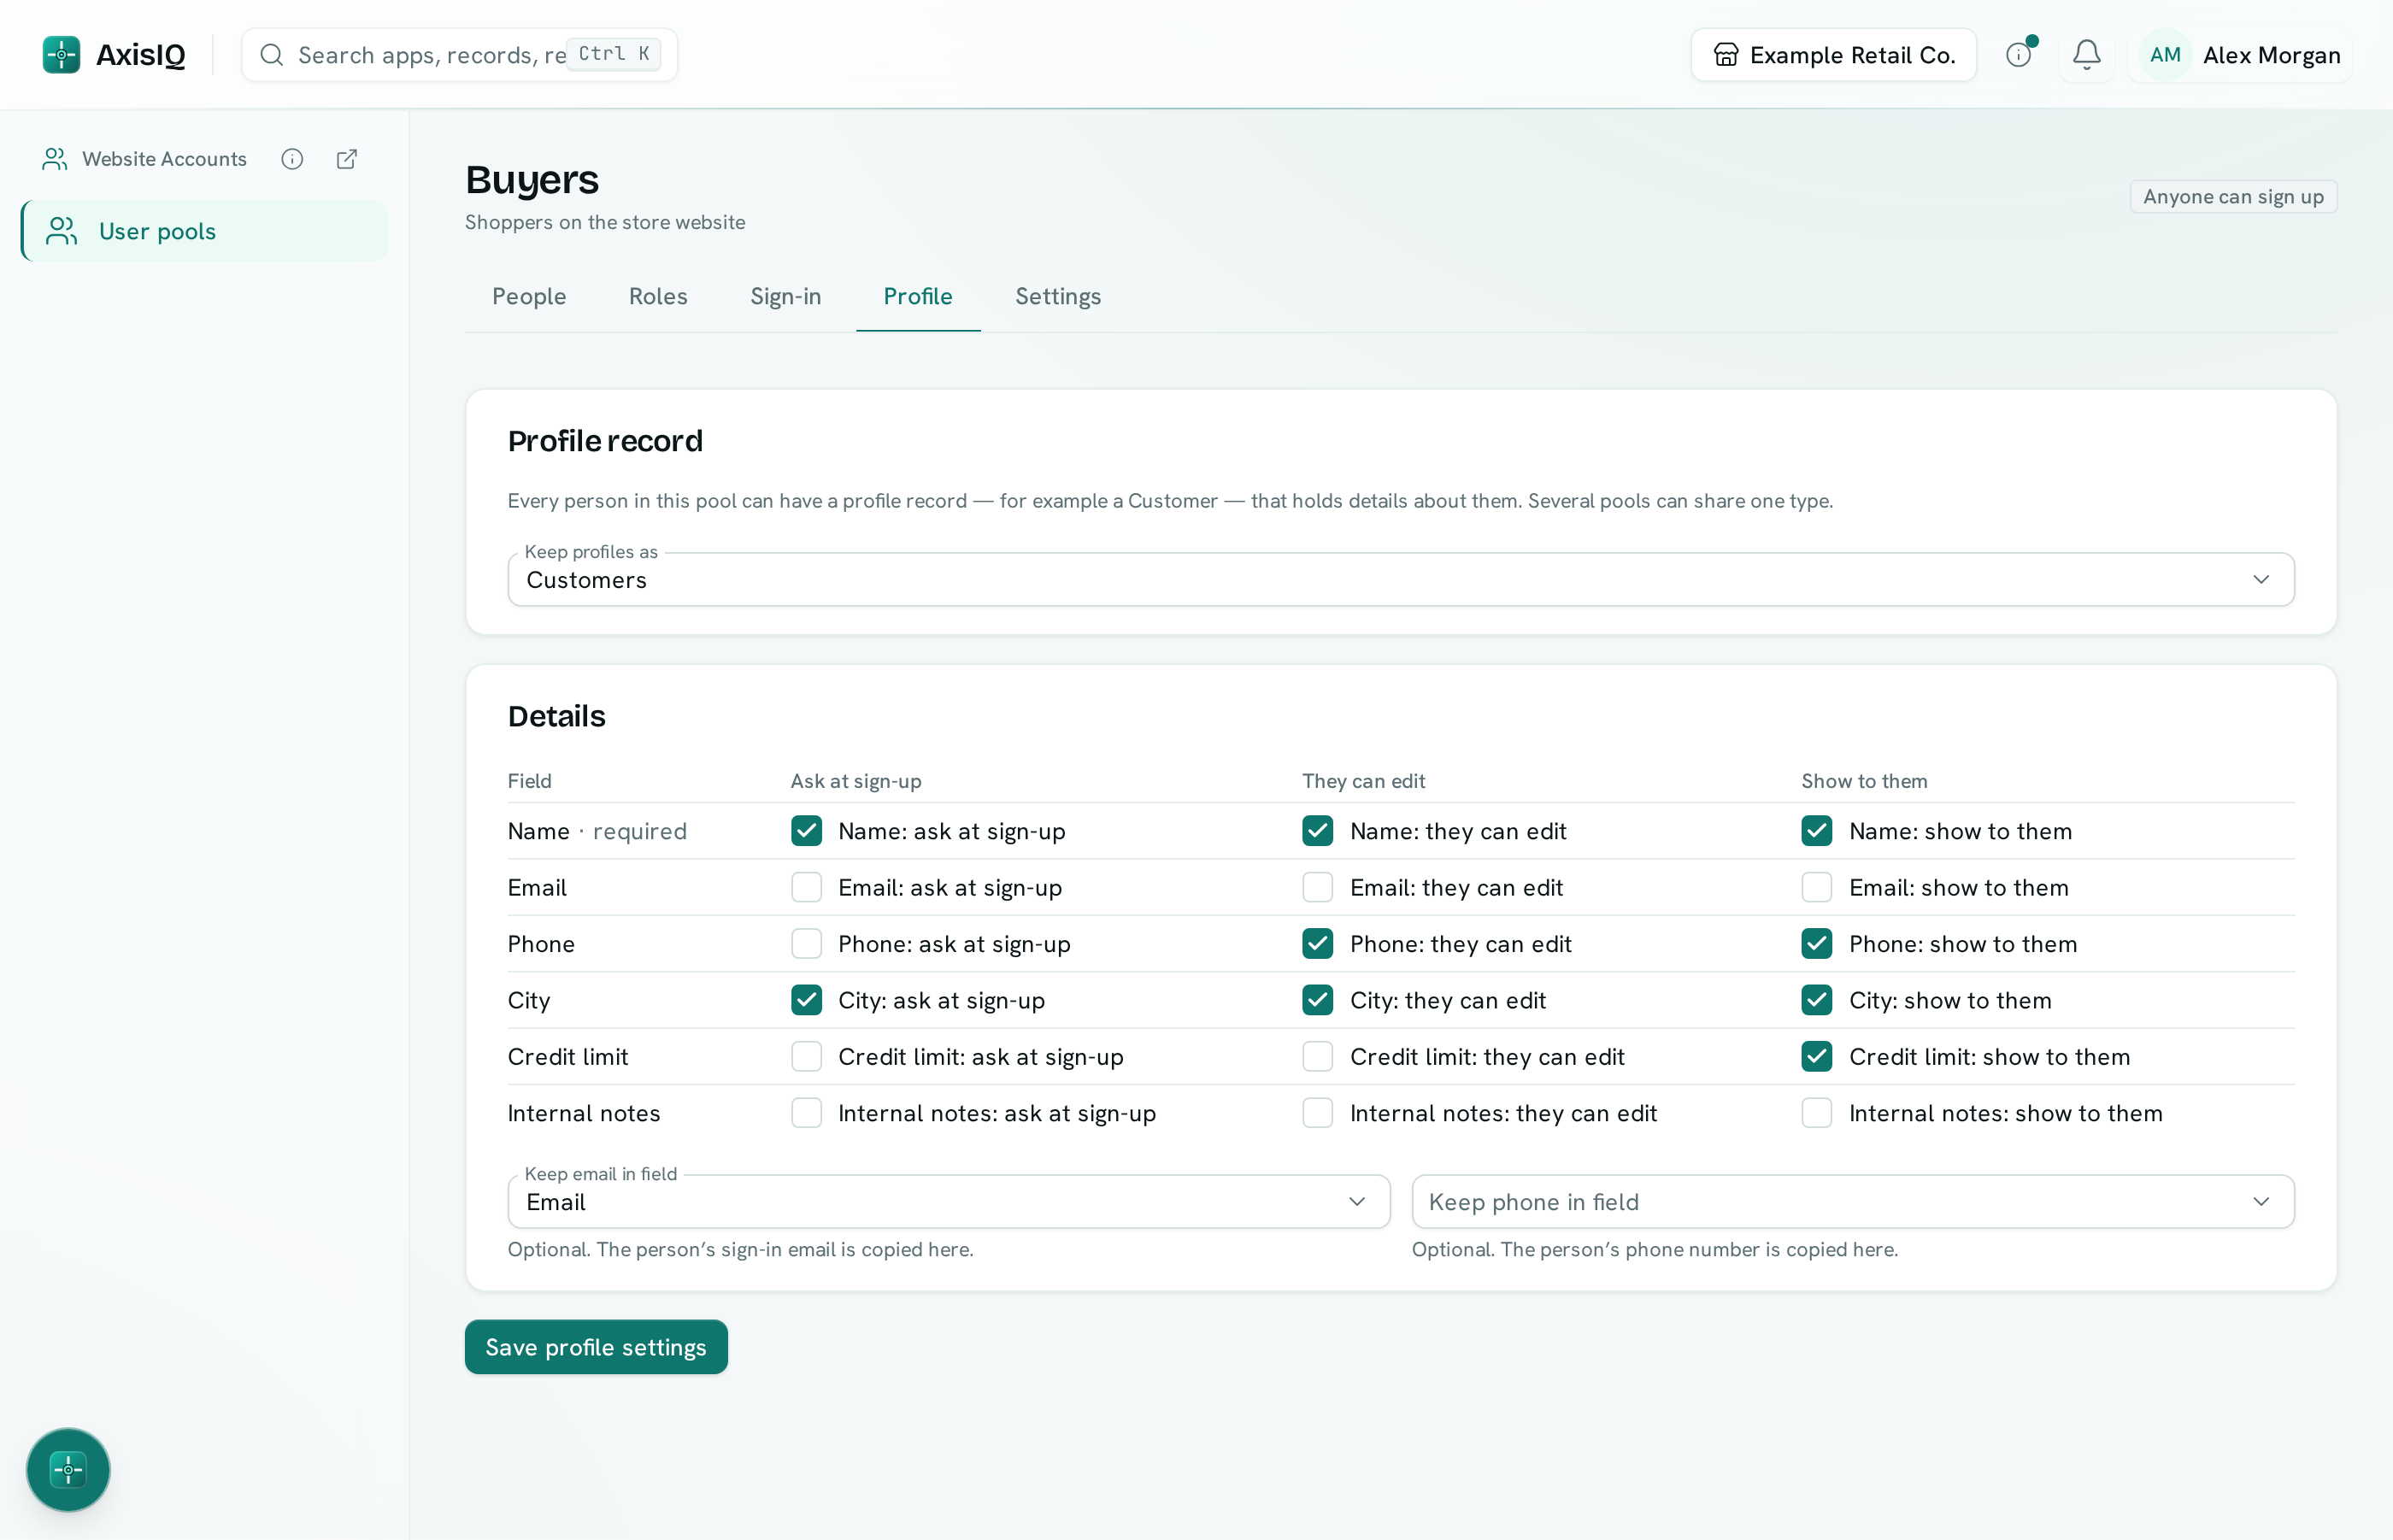The width and height of the screenshot is (2393, 1540).
Task: Uncheck Credit limit: show to them
Action: 1816,1057
